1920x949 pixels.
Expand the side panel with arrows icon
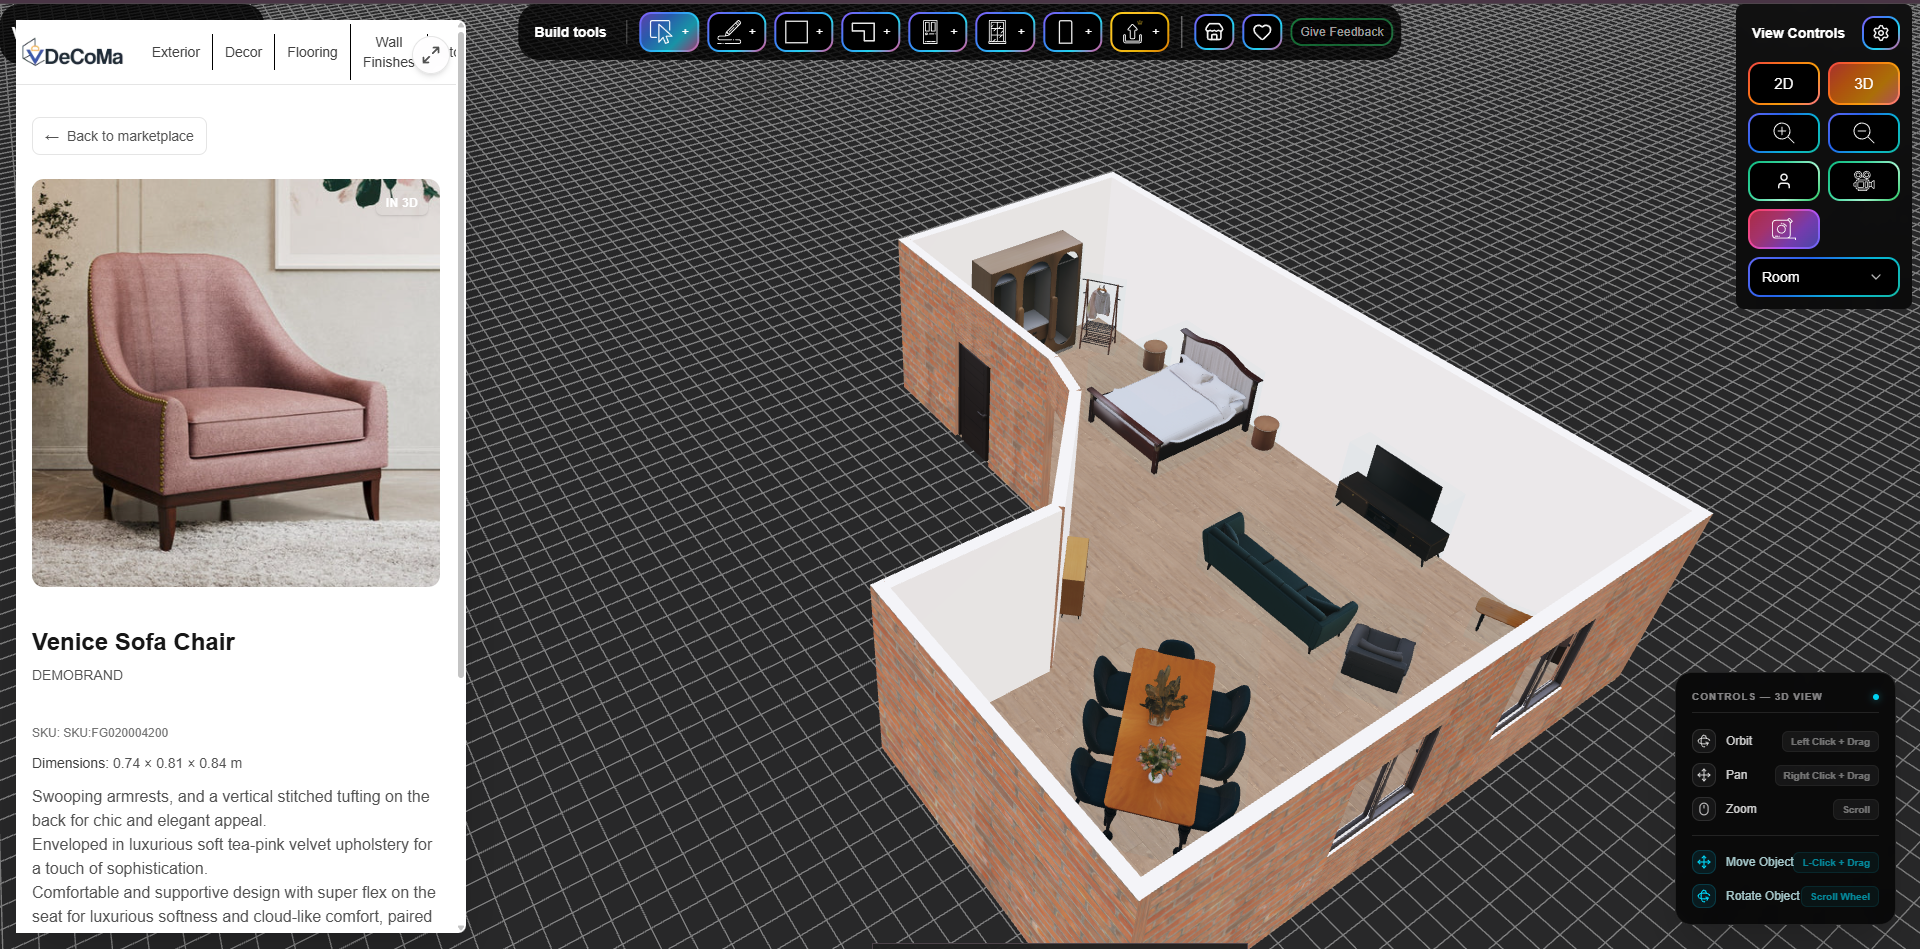(x=431, y=55)
